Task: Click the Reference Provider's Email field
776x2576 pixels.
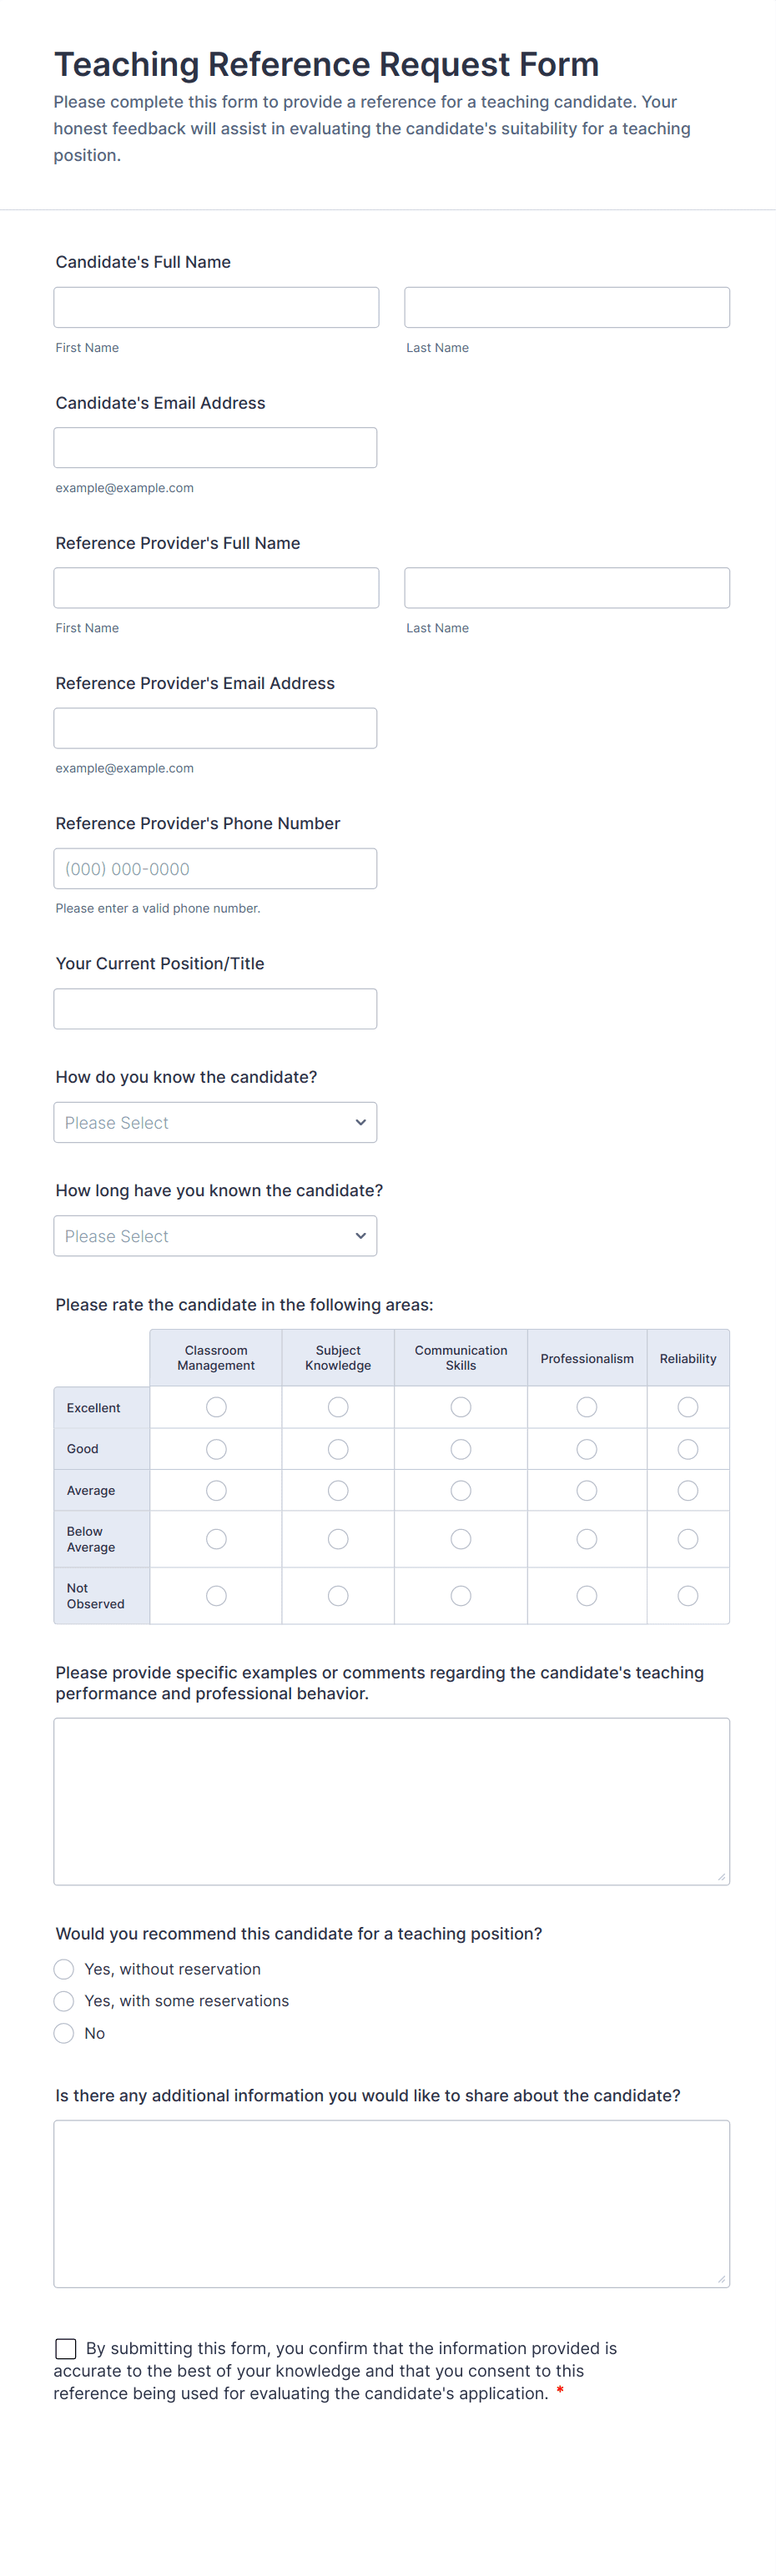Action: [215, 727]
